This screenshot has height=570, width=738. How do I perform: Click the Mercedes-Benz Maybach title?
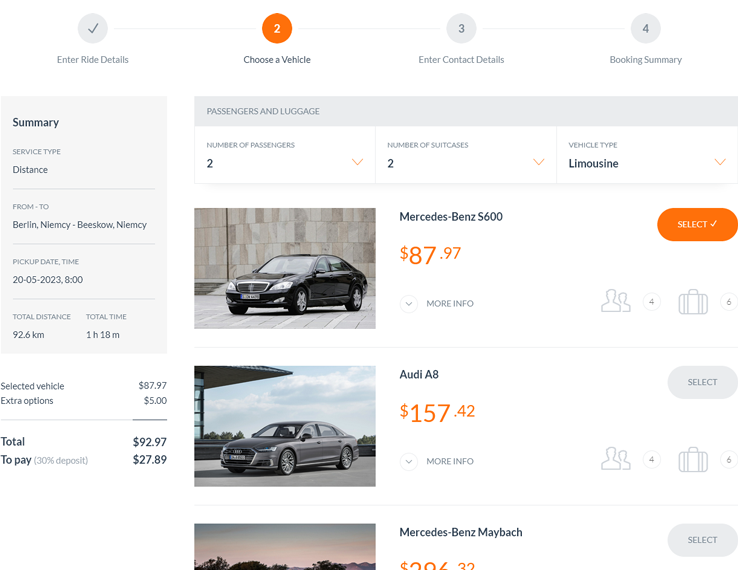(x=461, y=532)
